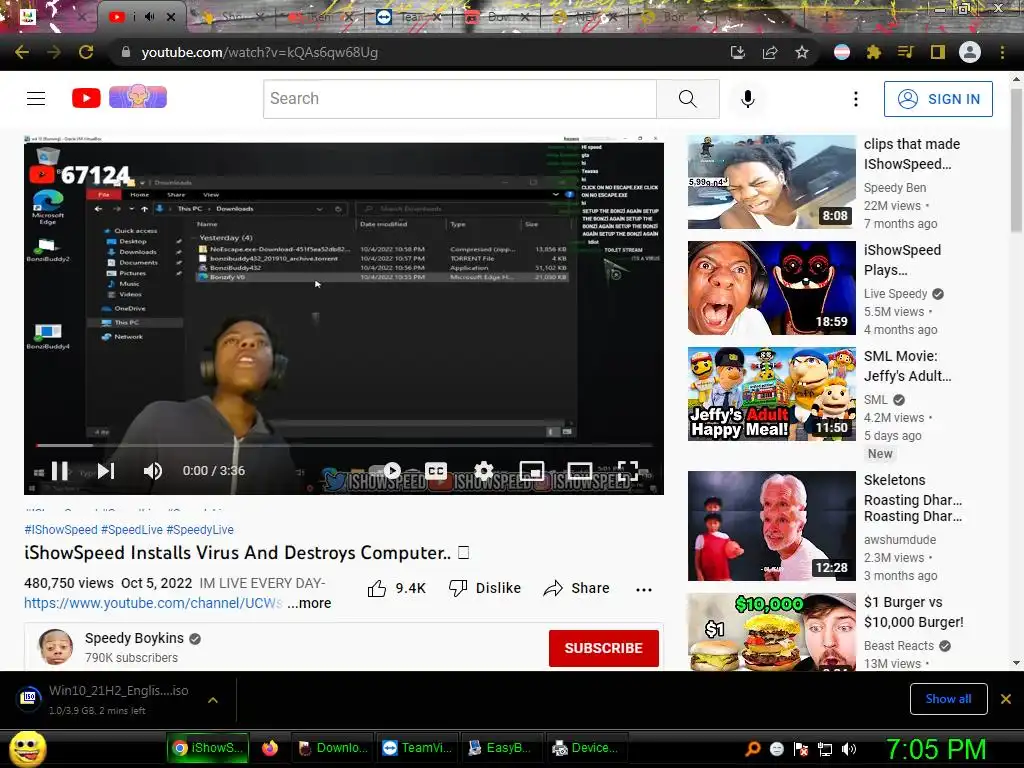Viewport: 1024px width, 768px height.
Task: Open more actions ellipsis under video
Action: point(644,589)
